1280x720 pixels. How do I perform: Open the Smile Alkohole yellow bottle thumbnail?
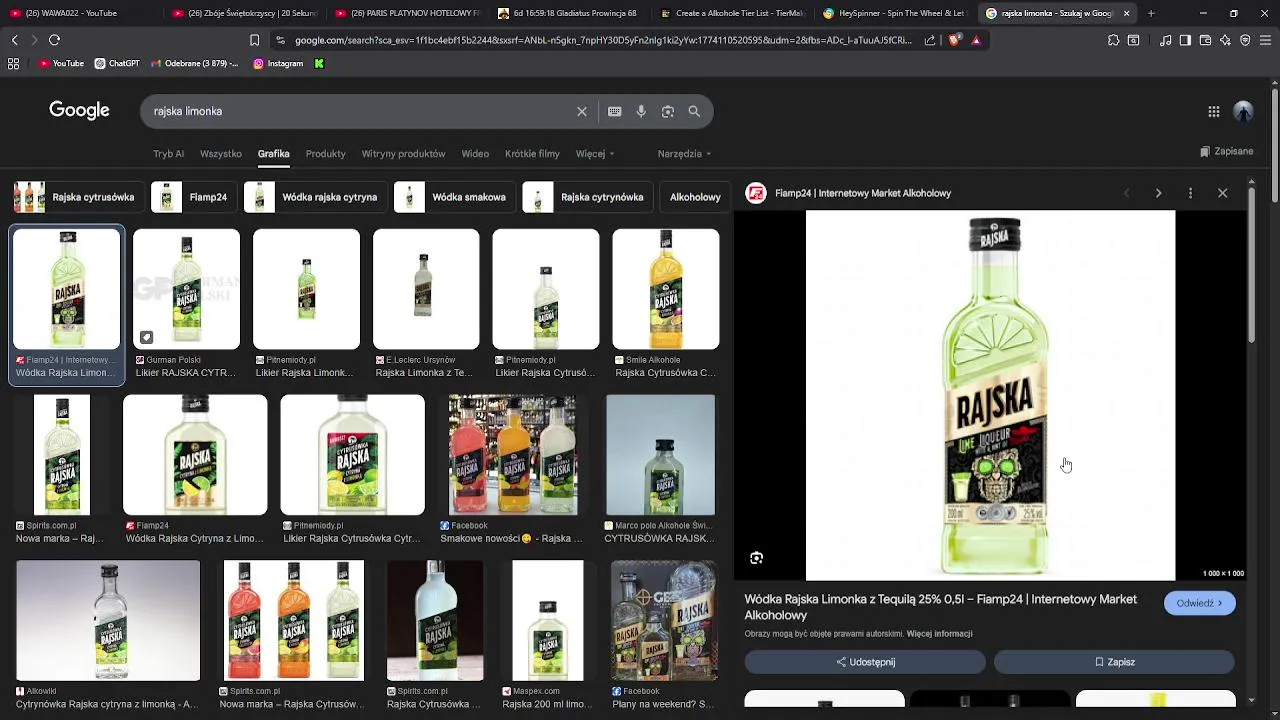[x=666, y=289]
